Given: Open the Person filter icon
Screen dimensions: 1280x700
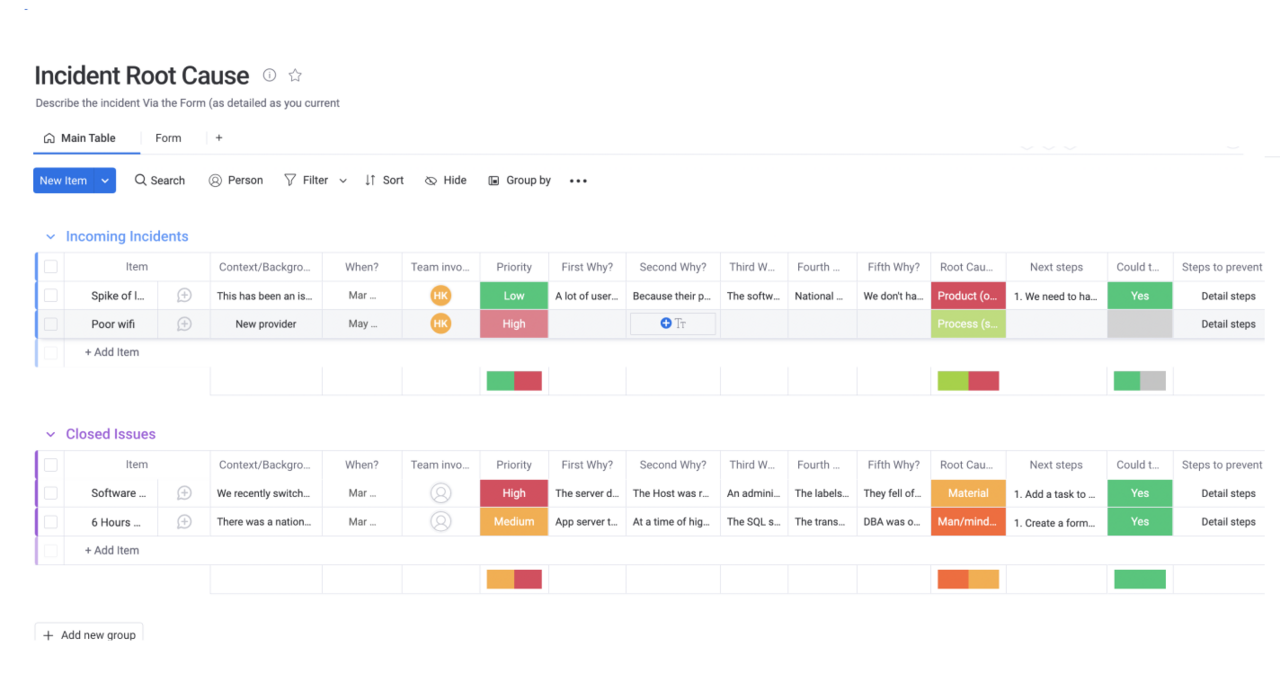Looking at the screenshot, I should click(215, 181).
